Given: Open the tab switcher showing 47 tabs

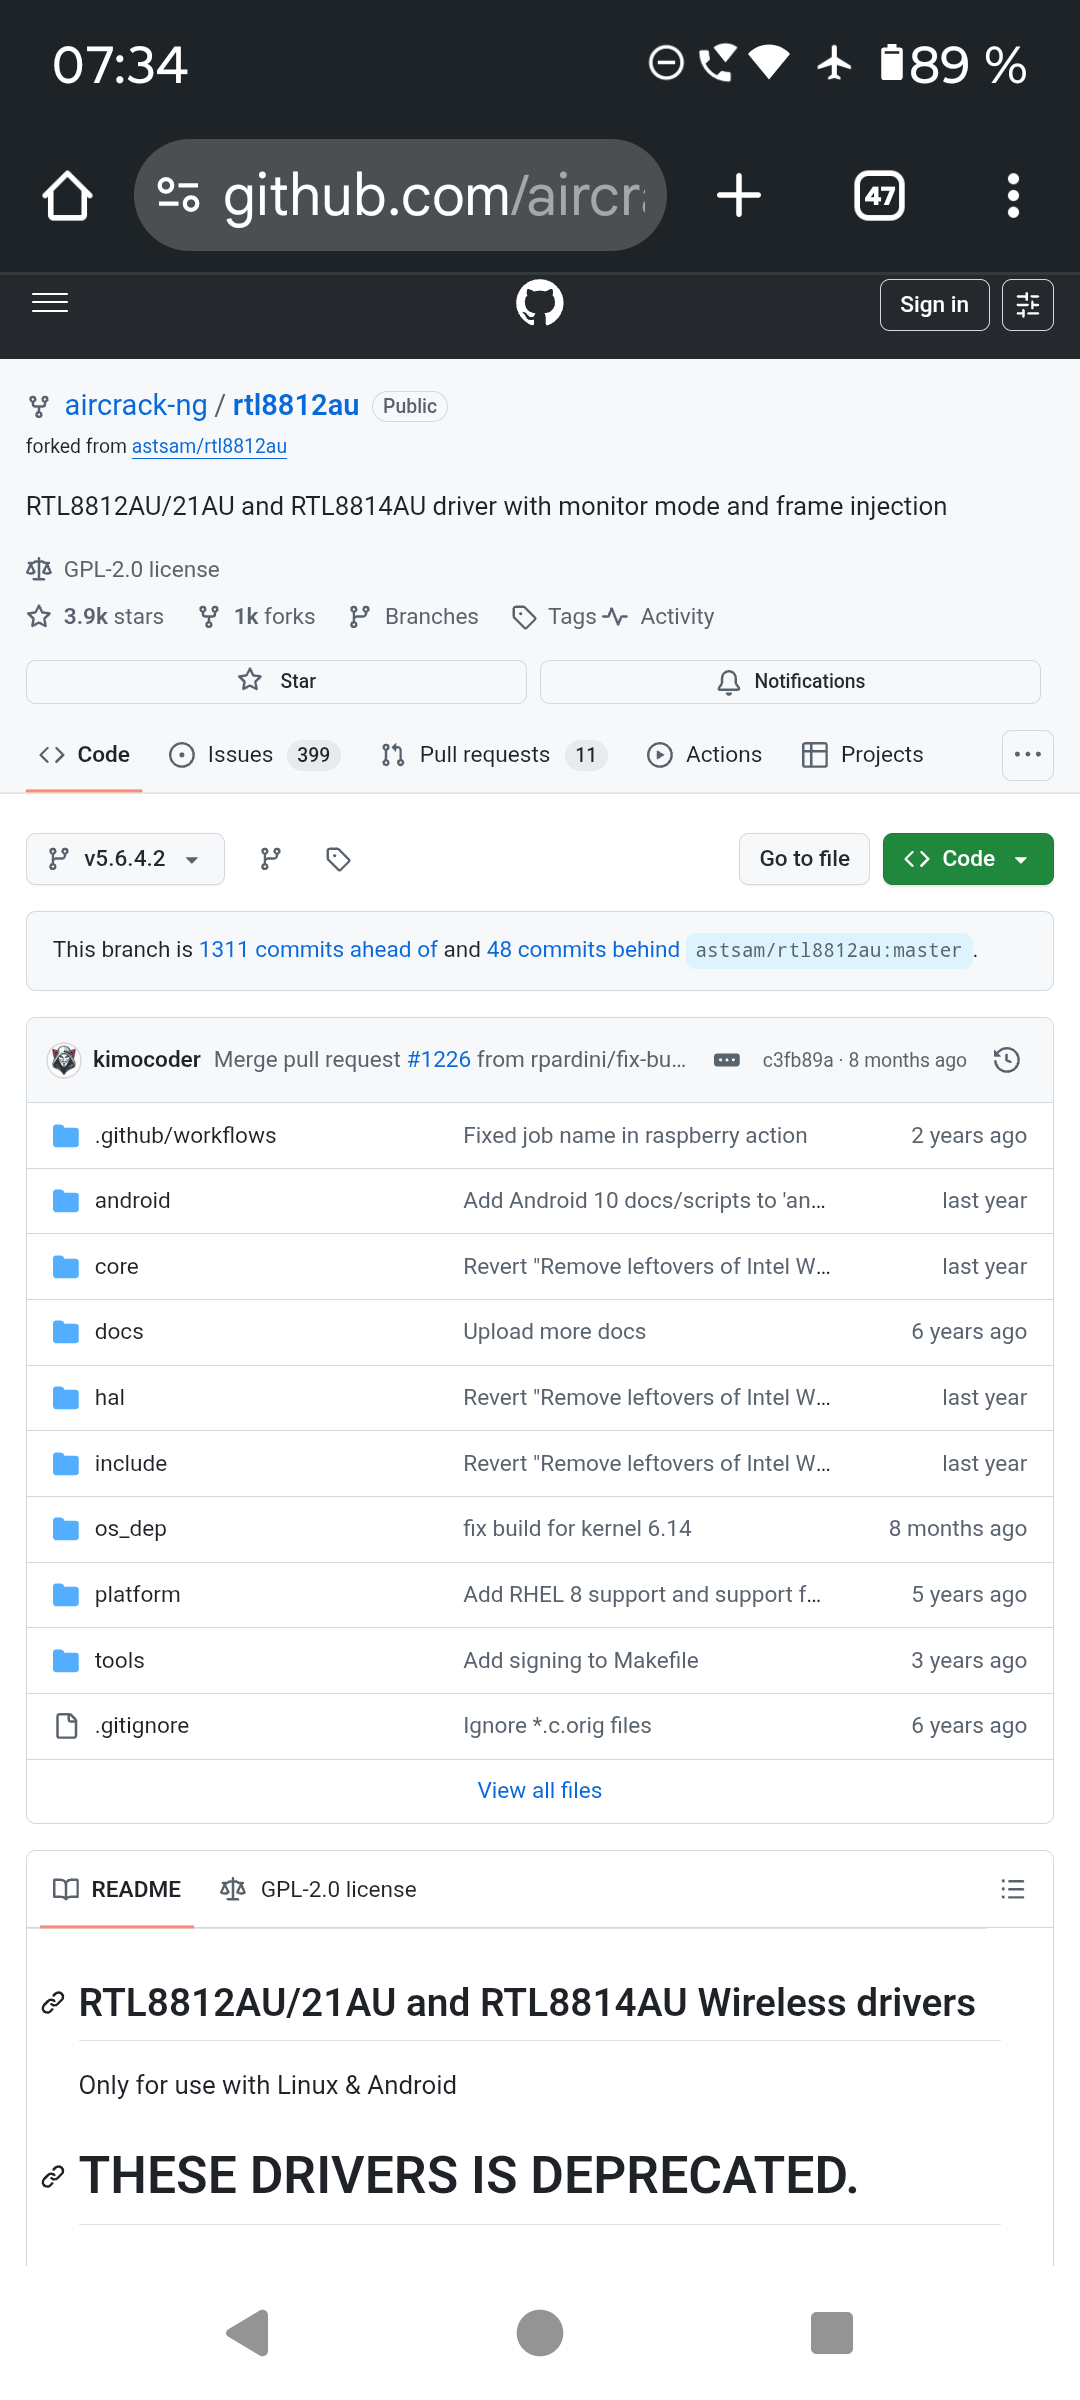Looking at the screenshot, I should click(x=879, y=195).
